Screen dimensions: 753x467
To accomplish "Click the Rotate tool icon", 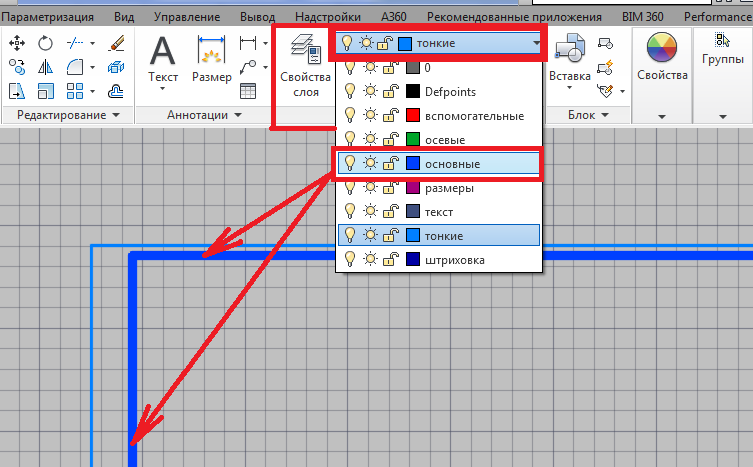I will pyautogui.click(x=46, y=43).
